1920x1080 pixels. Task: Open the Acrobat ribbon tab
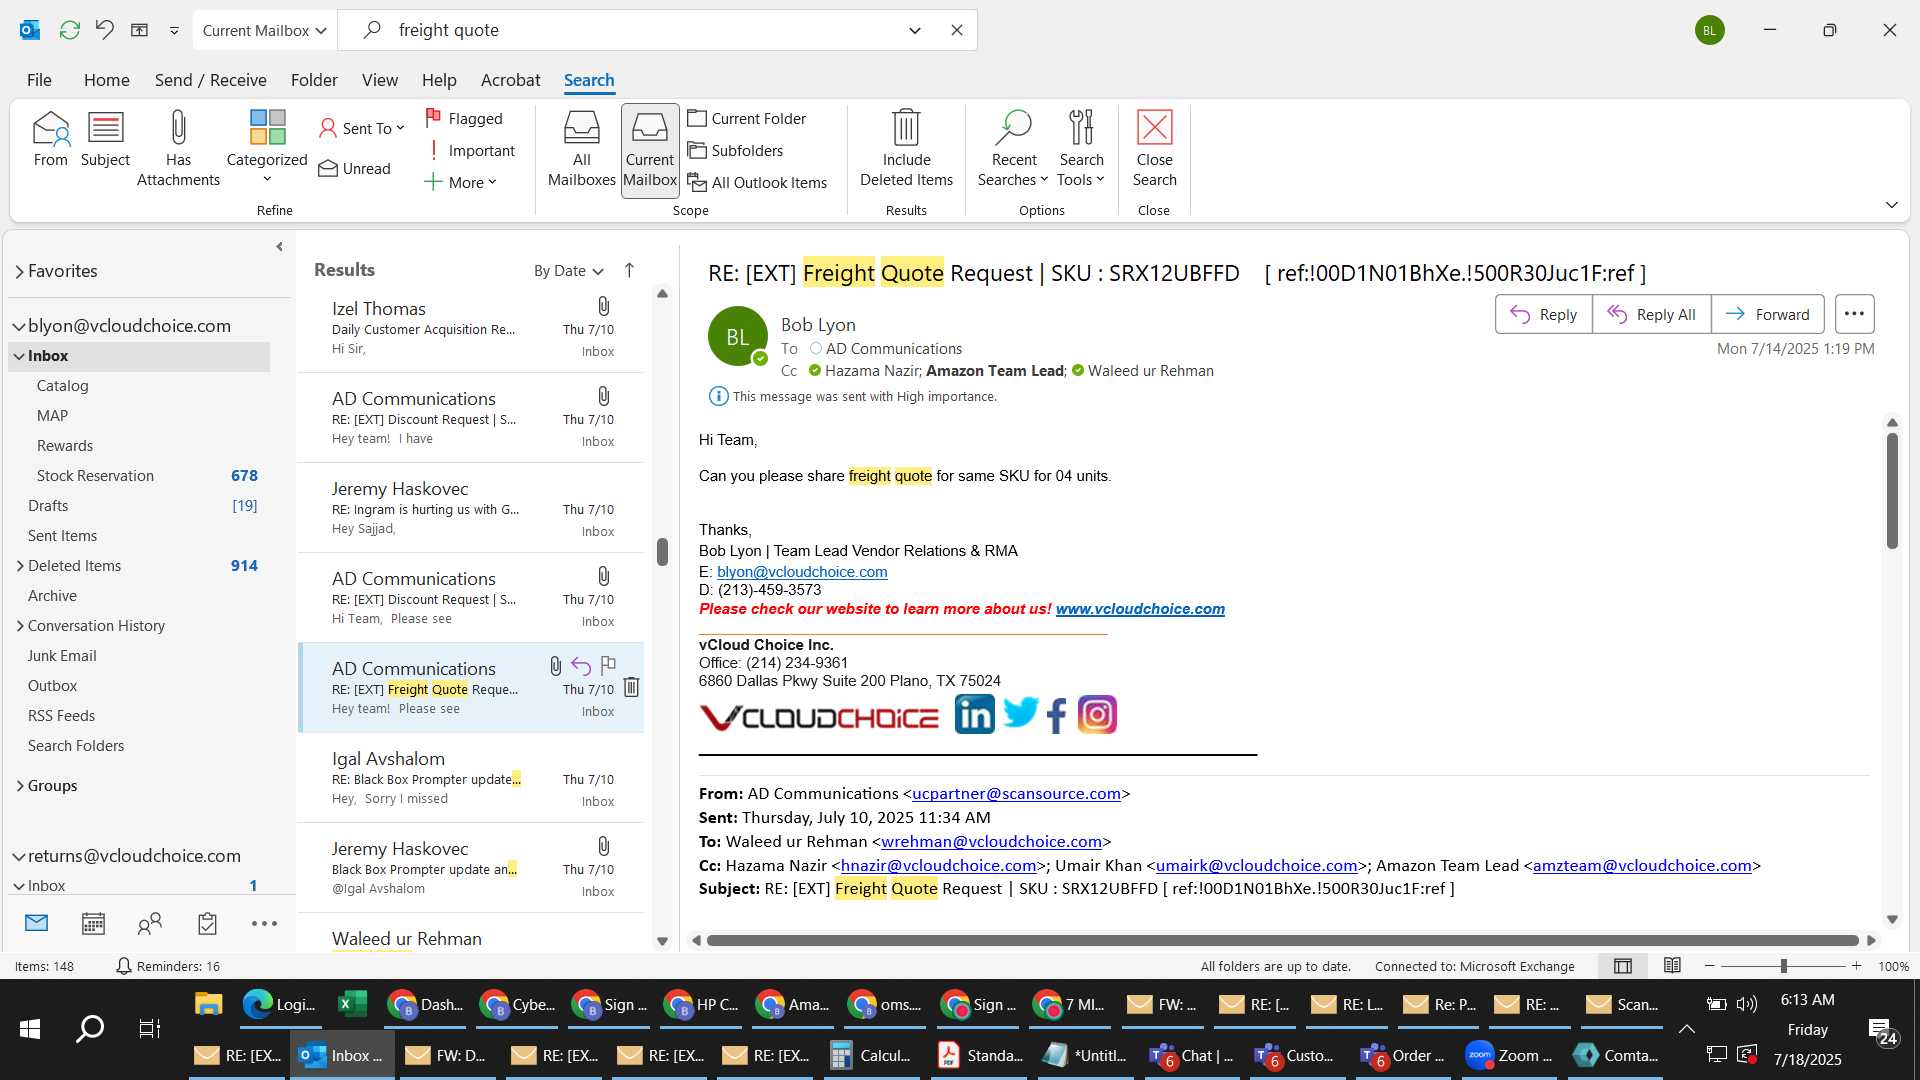[510, 80]
